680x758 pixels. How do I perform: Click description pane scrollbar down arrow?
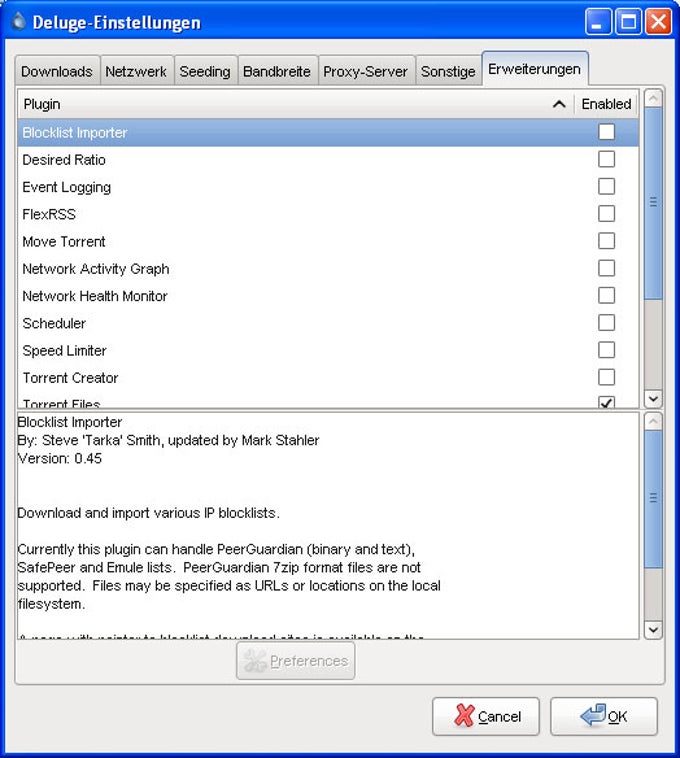click(653, 629)
